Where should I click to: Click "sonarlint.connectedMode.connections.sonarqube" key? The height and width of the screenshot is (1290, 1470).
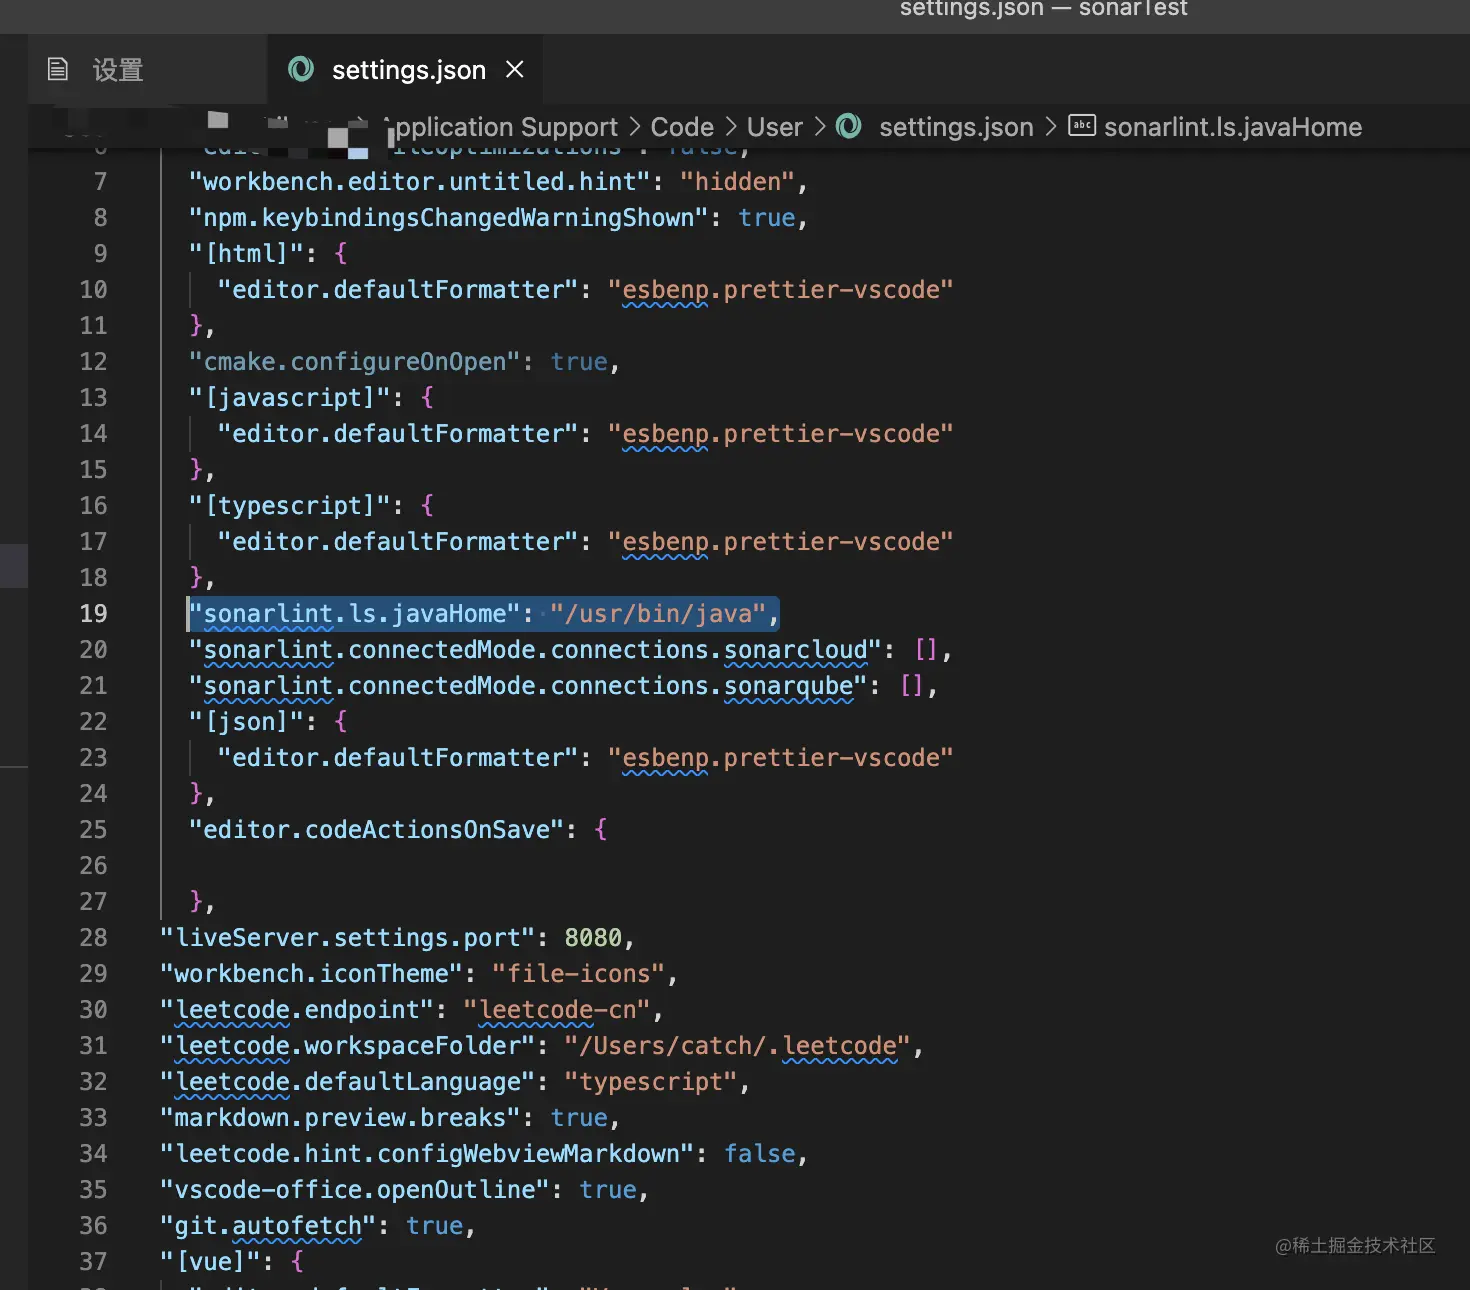(528, 686)
